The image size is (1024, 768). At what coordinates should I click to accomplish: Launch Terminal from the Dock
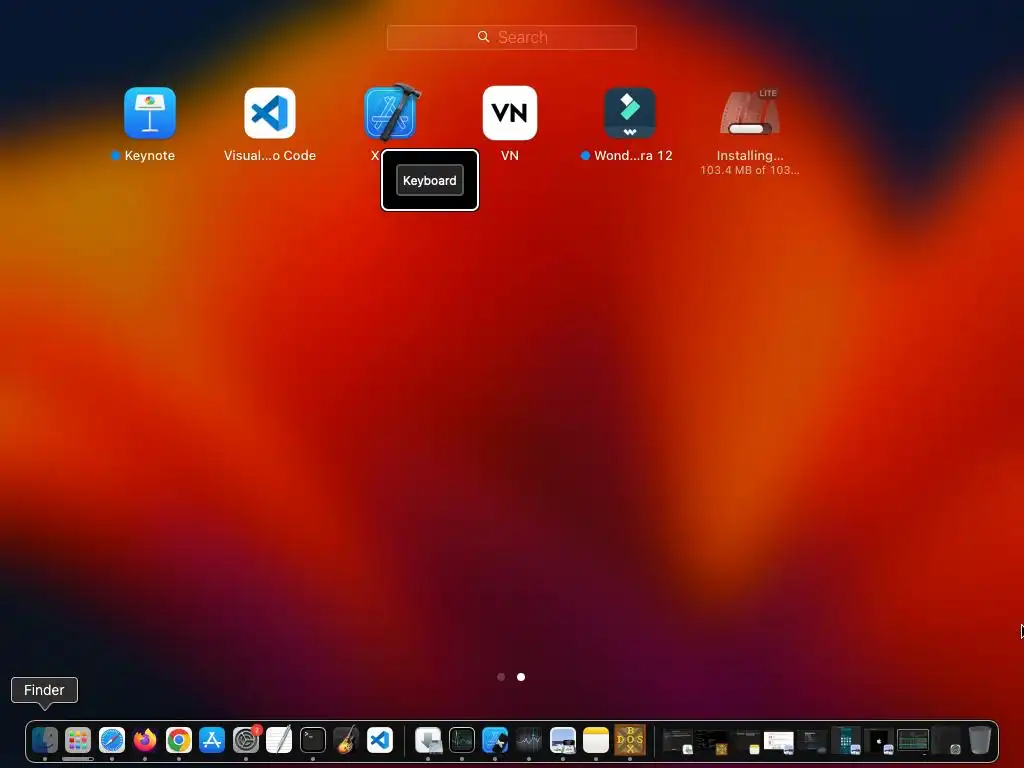313,741
